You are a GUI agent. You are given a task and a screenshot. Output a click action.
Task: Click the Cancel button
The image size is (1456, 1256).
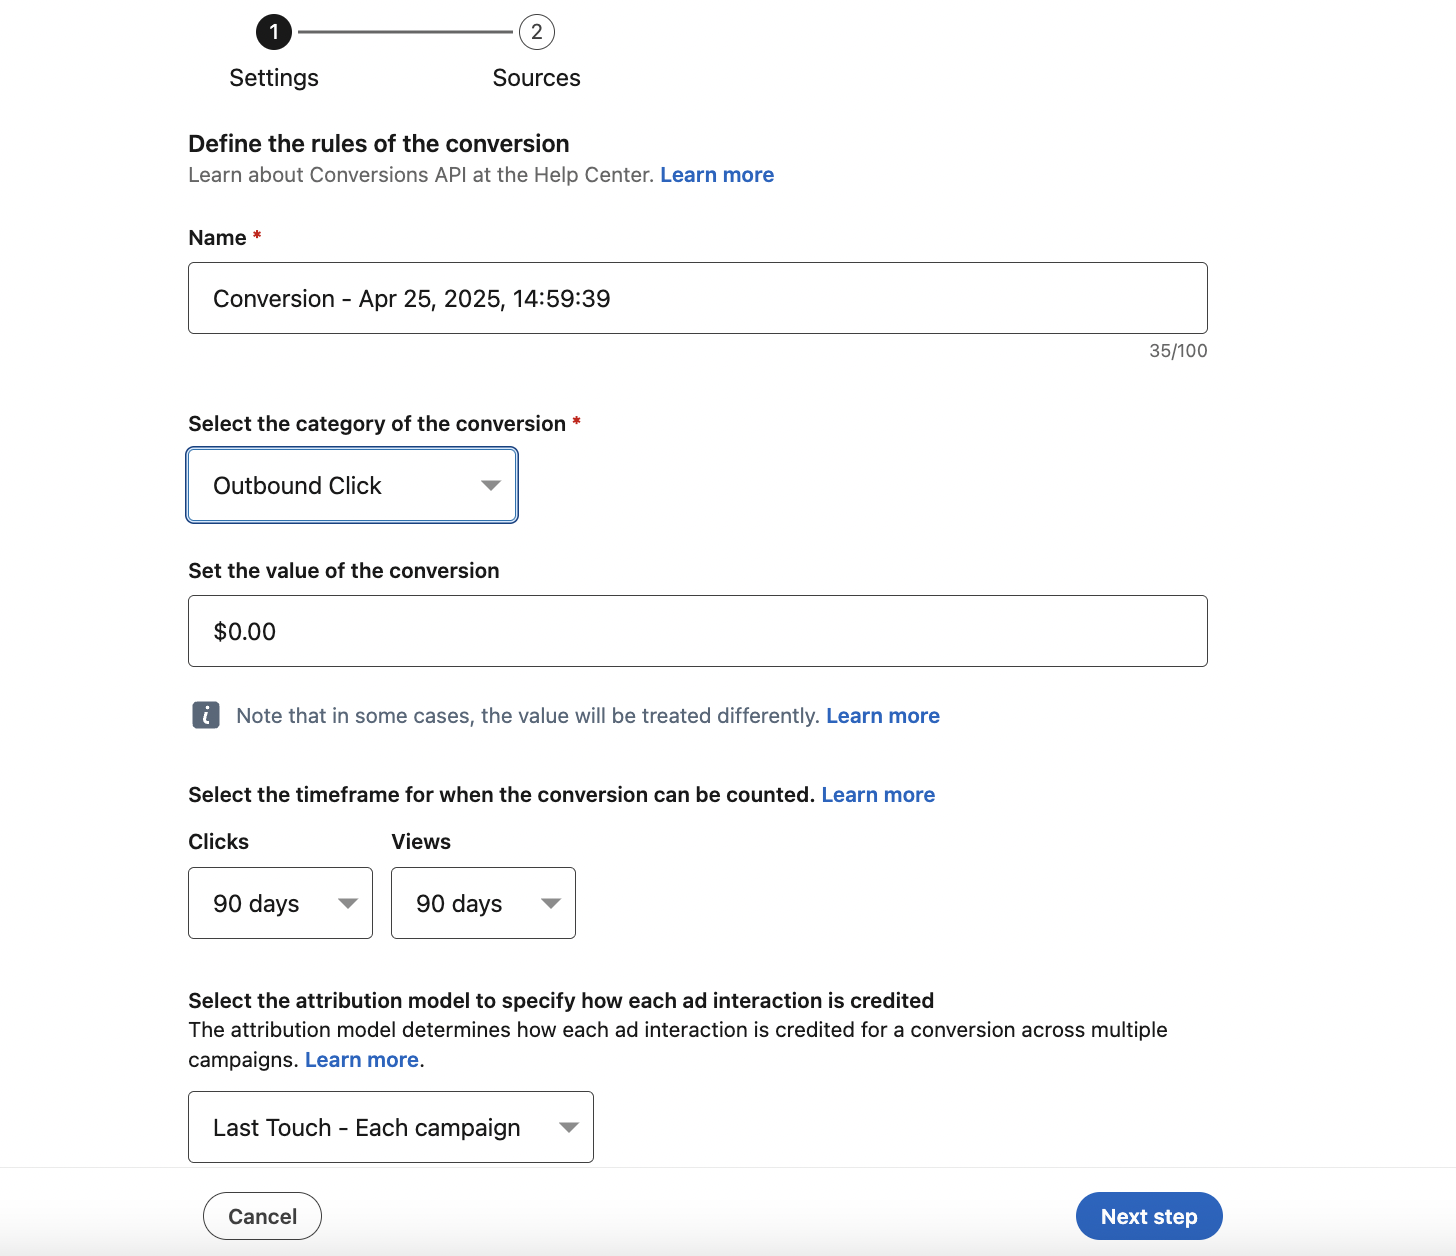point(263,1216)
